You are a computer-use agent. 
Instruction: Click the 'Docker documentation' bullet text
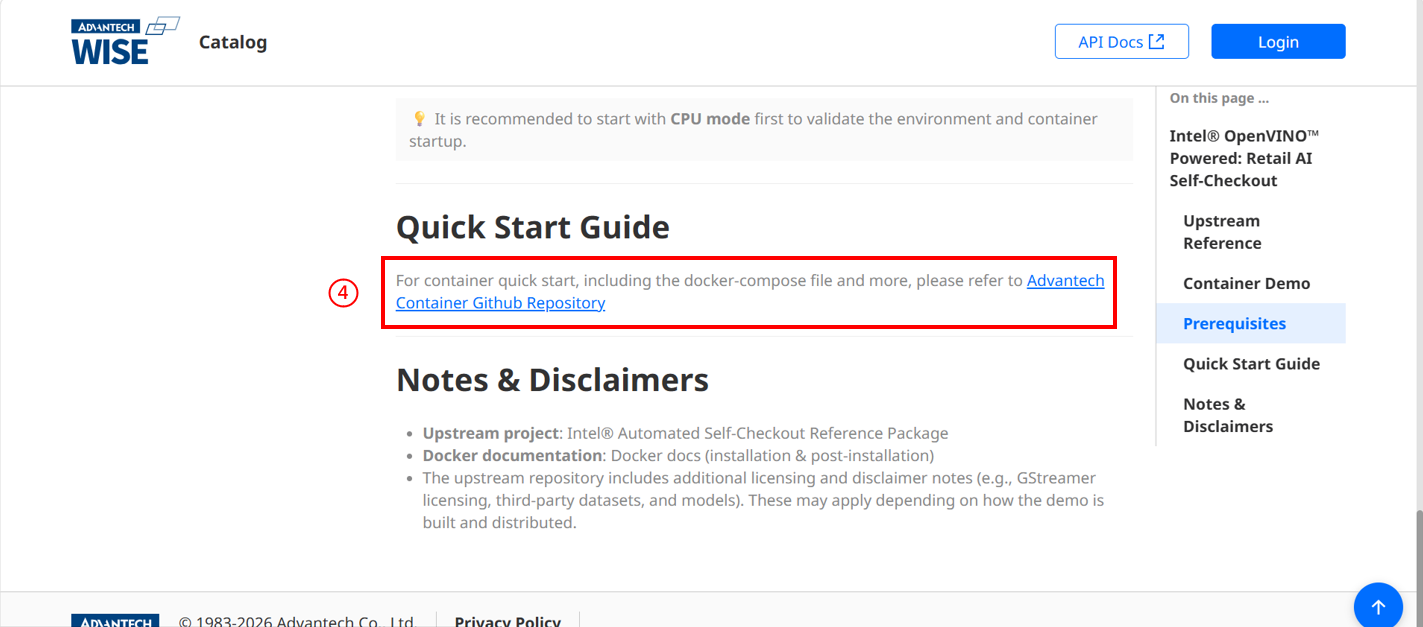(678, 455)
